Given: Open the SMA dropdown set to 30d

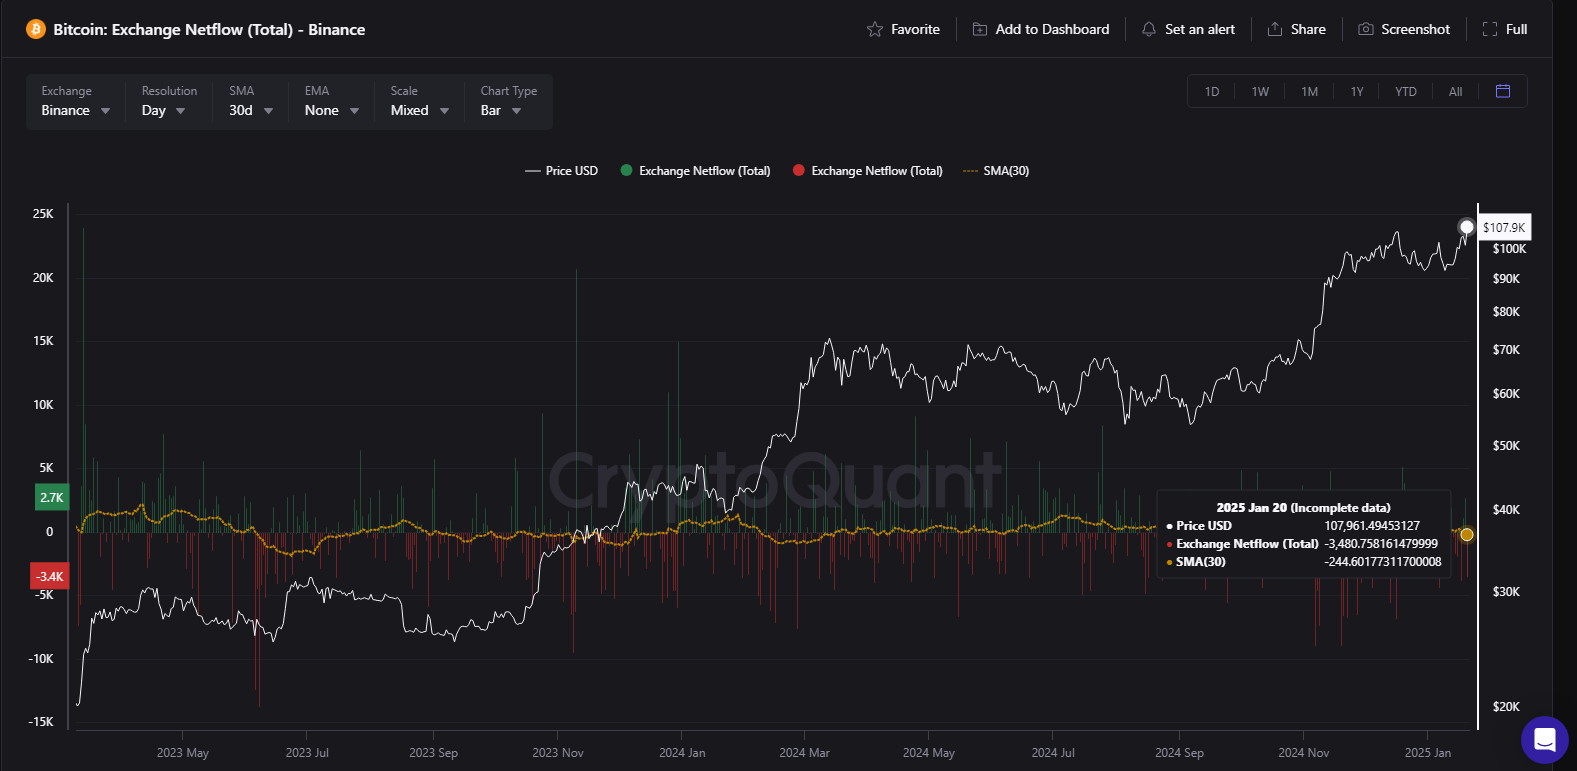Looking at the screenshot, I should tap(251, 101).
